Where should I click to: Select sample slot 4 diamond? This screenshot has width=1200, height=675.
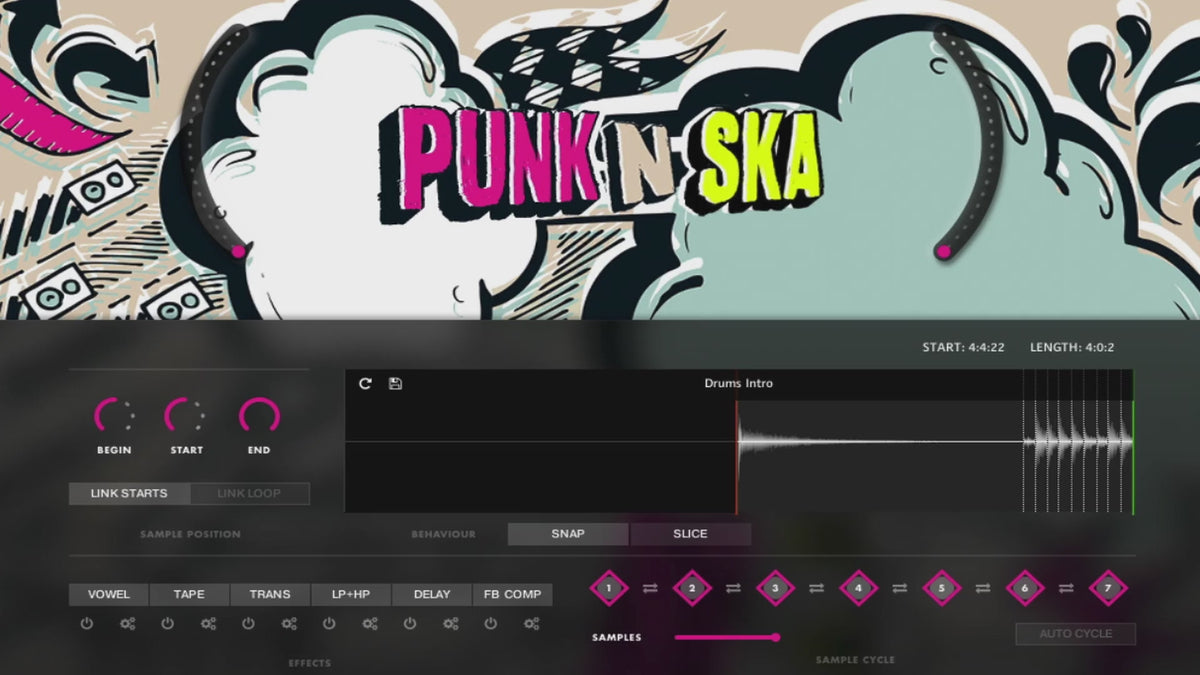pyautogui.click(x=860, y=589)
